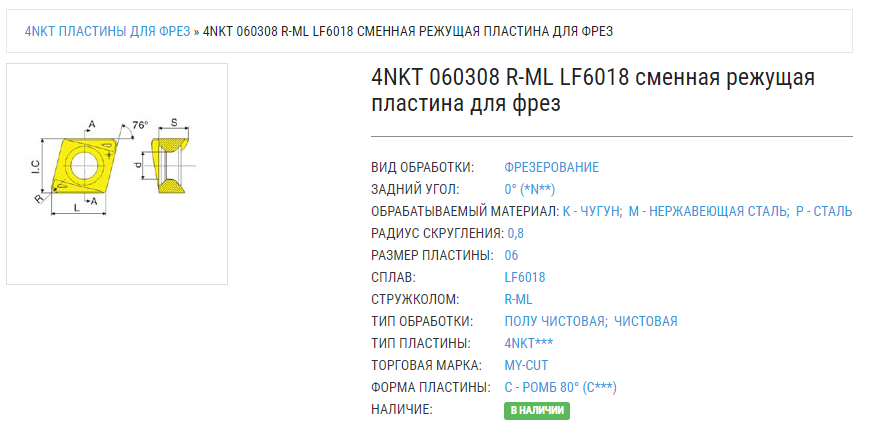
Task: Select the 0,8 corner radius link
Action: tap(516, 233)
